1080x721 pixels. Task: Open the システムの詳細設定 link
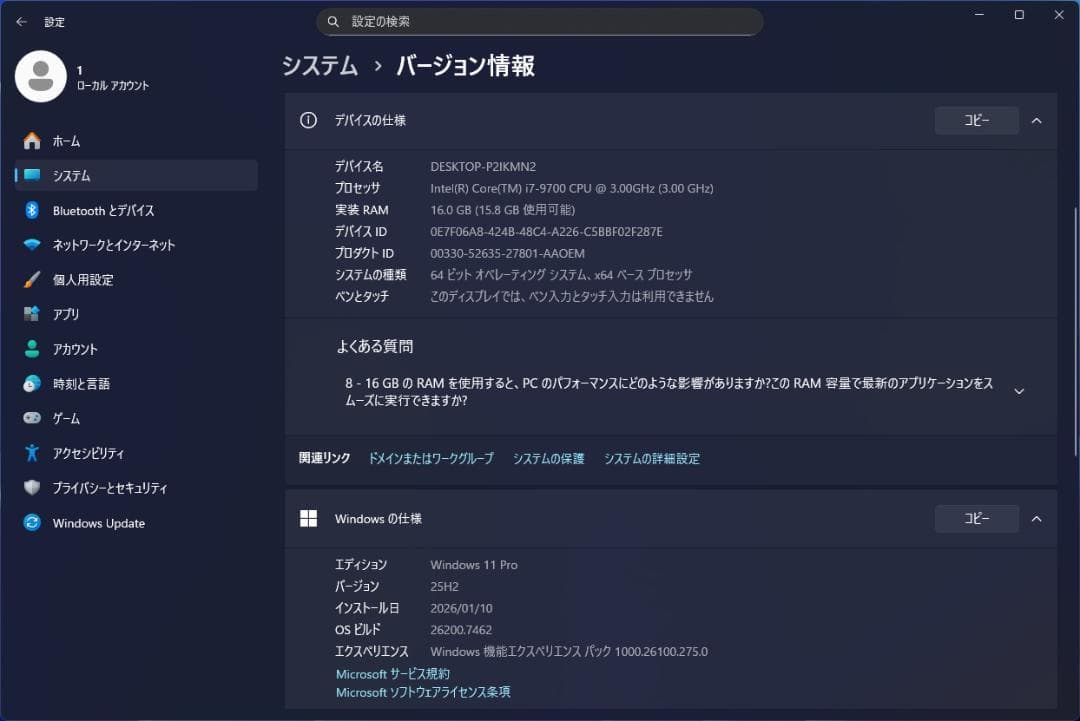(x=651, y=458)
